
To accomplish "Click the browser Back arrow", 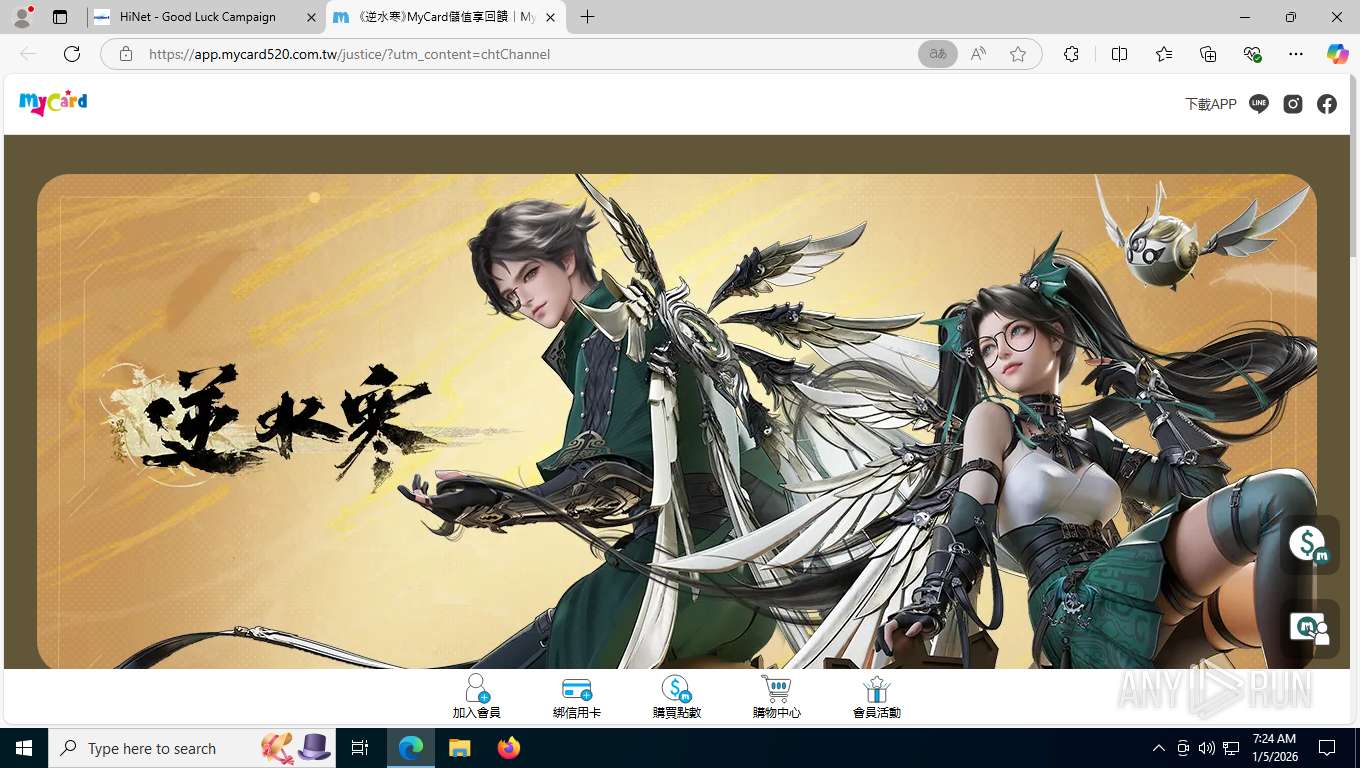I will coord(28,54).
